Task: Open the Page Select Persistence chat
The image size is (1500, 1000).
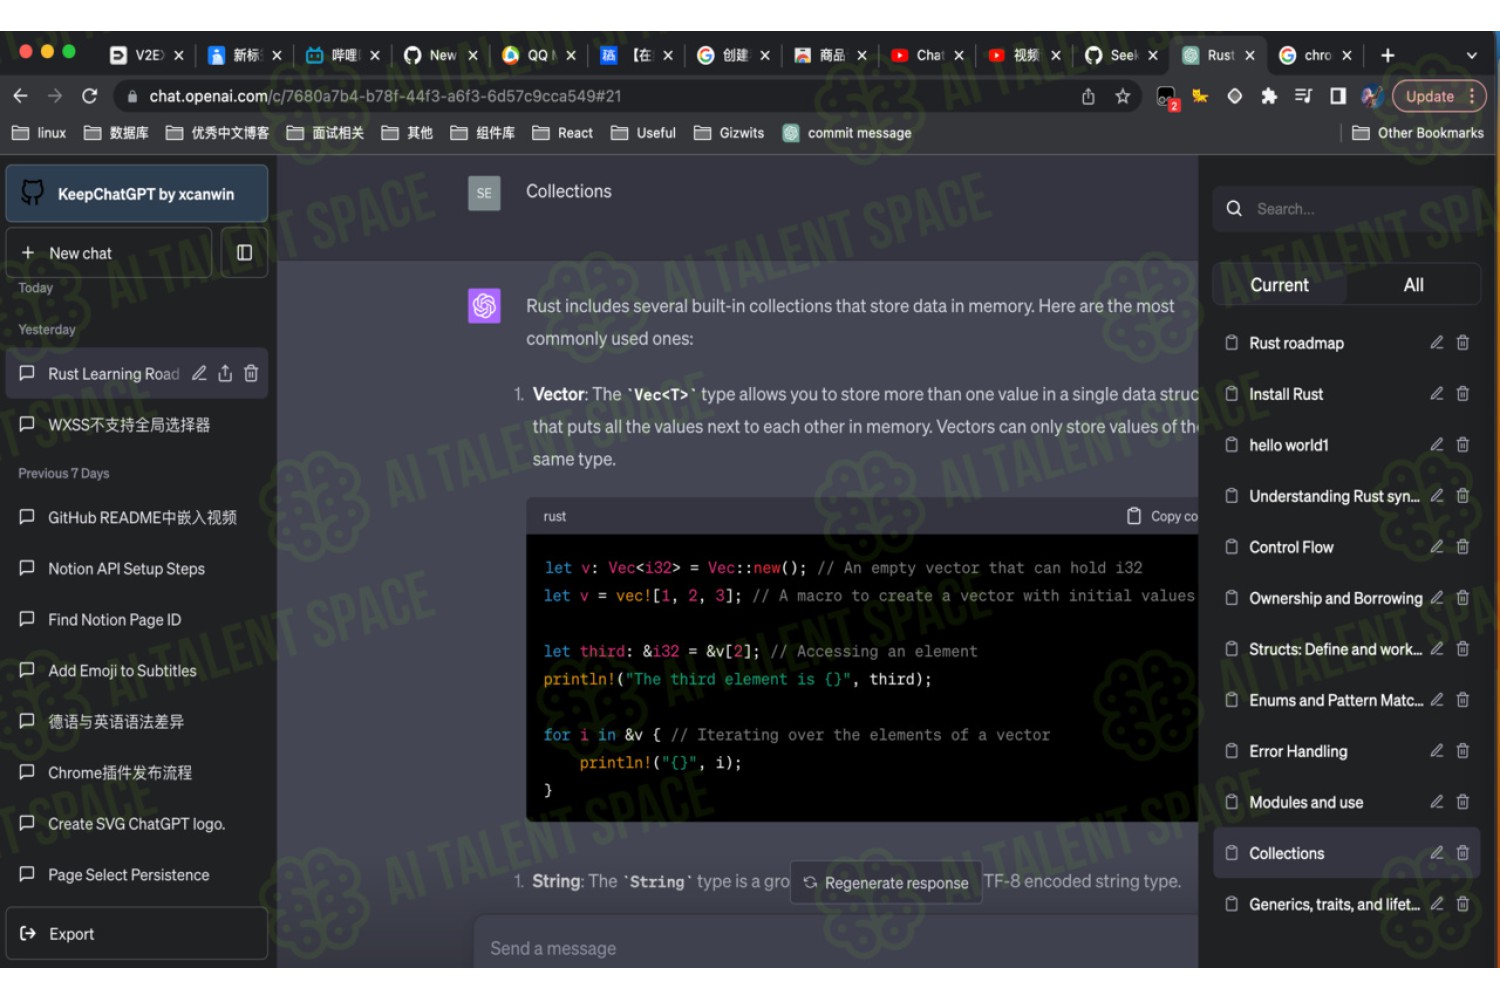Action: (x=137, y=874)
